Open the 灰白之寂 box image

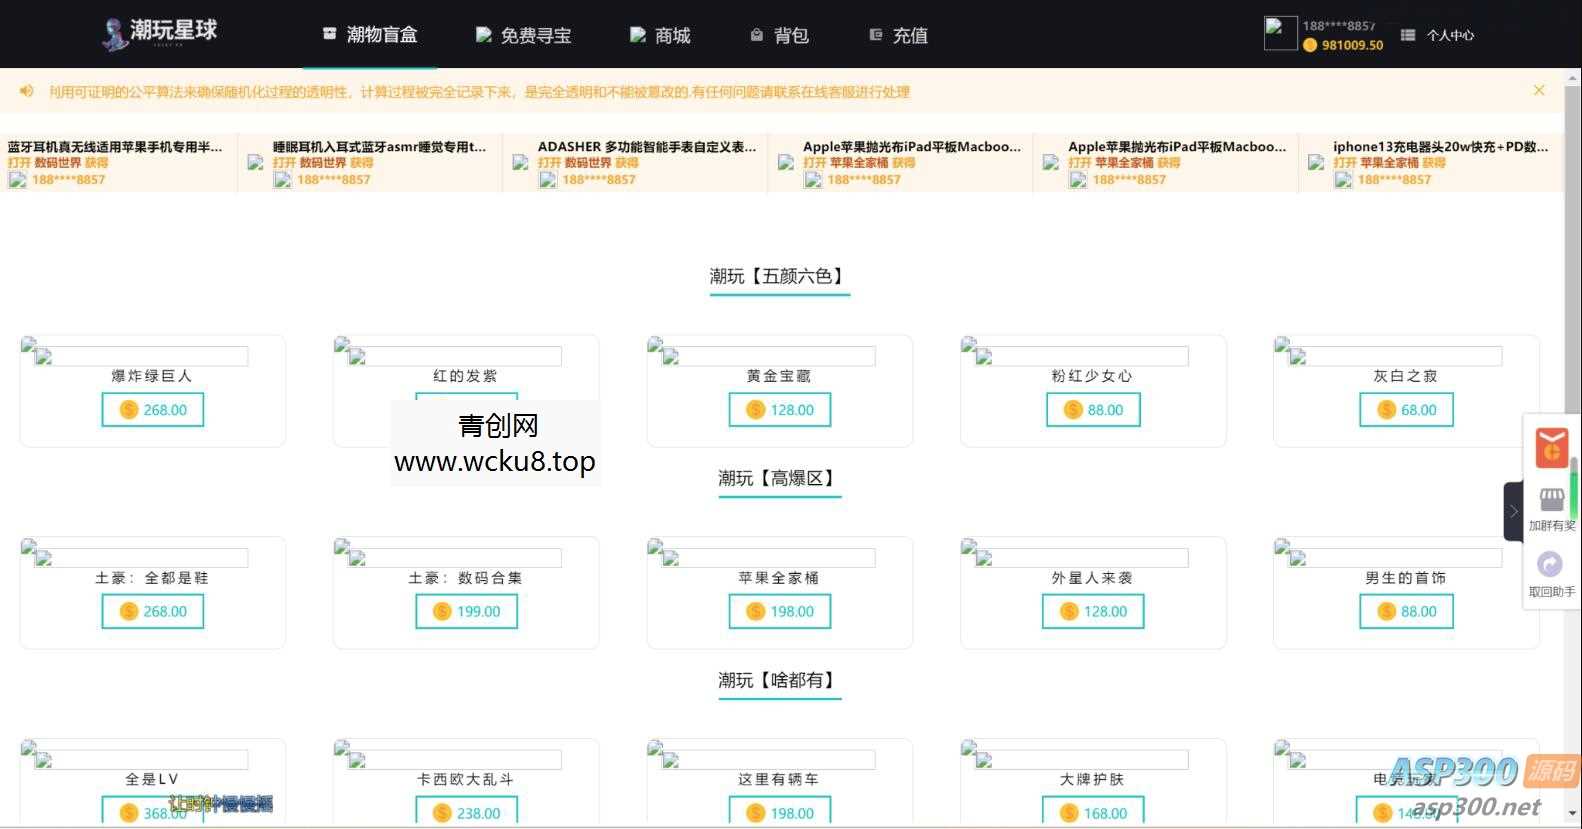(x=1395, y=356)
